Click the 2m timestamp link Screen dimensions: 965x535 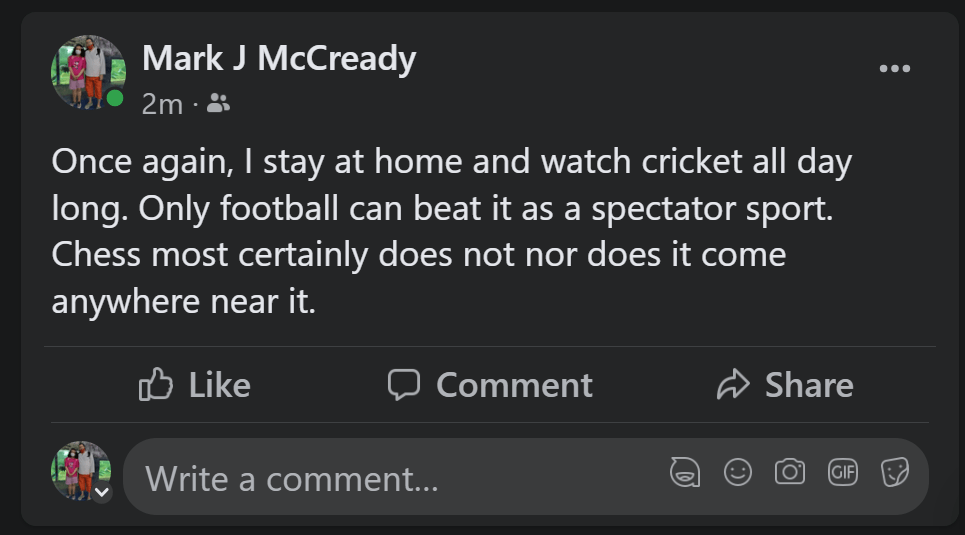point(161,103)
